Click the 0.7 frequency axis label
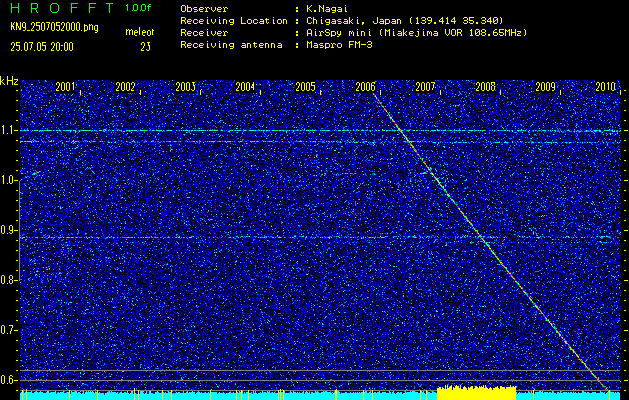The image size is (629, 400). [8, 330]
